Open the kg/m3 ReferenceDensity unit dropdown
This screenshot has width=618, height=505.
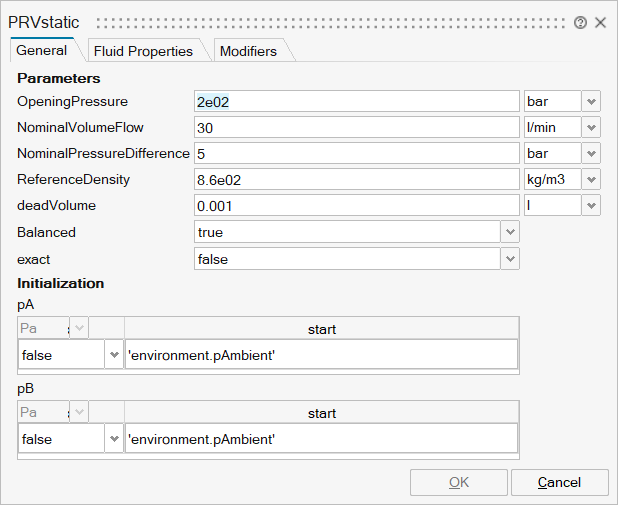coord(591,180)
